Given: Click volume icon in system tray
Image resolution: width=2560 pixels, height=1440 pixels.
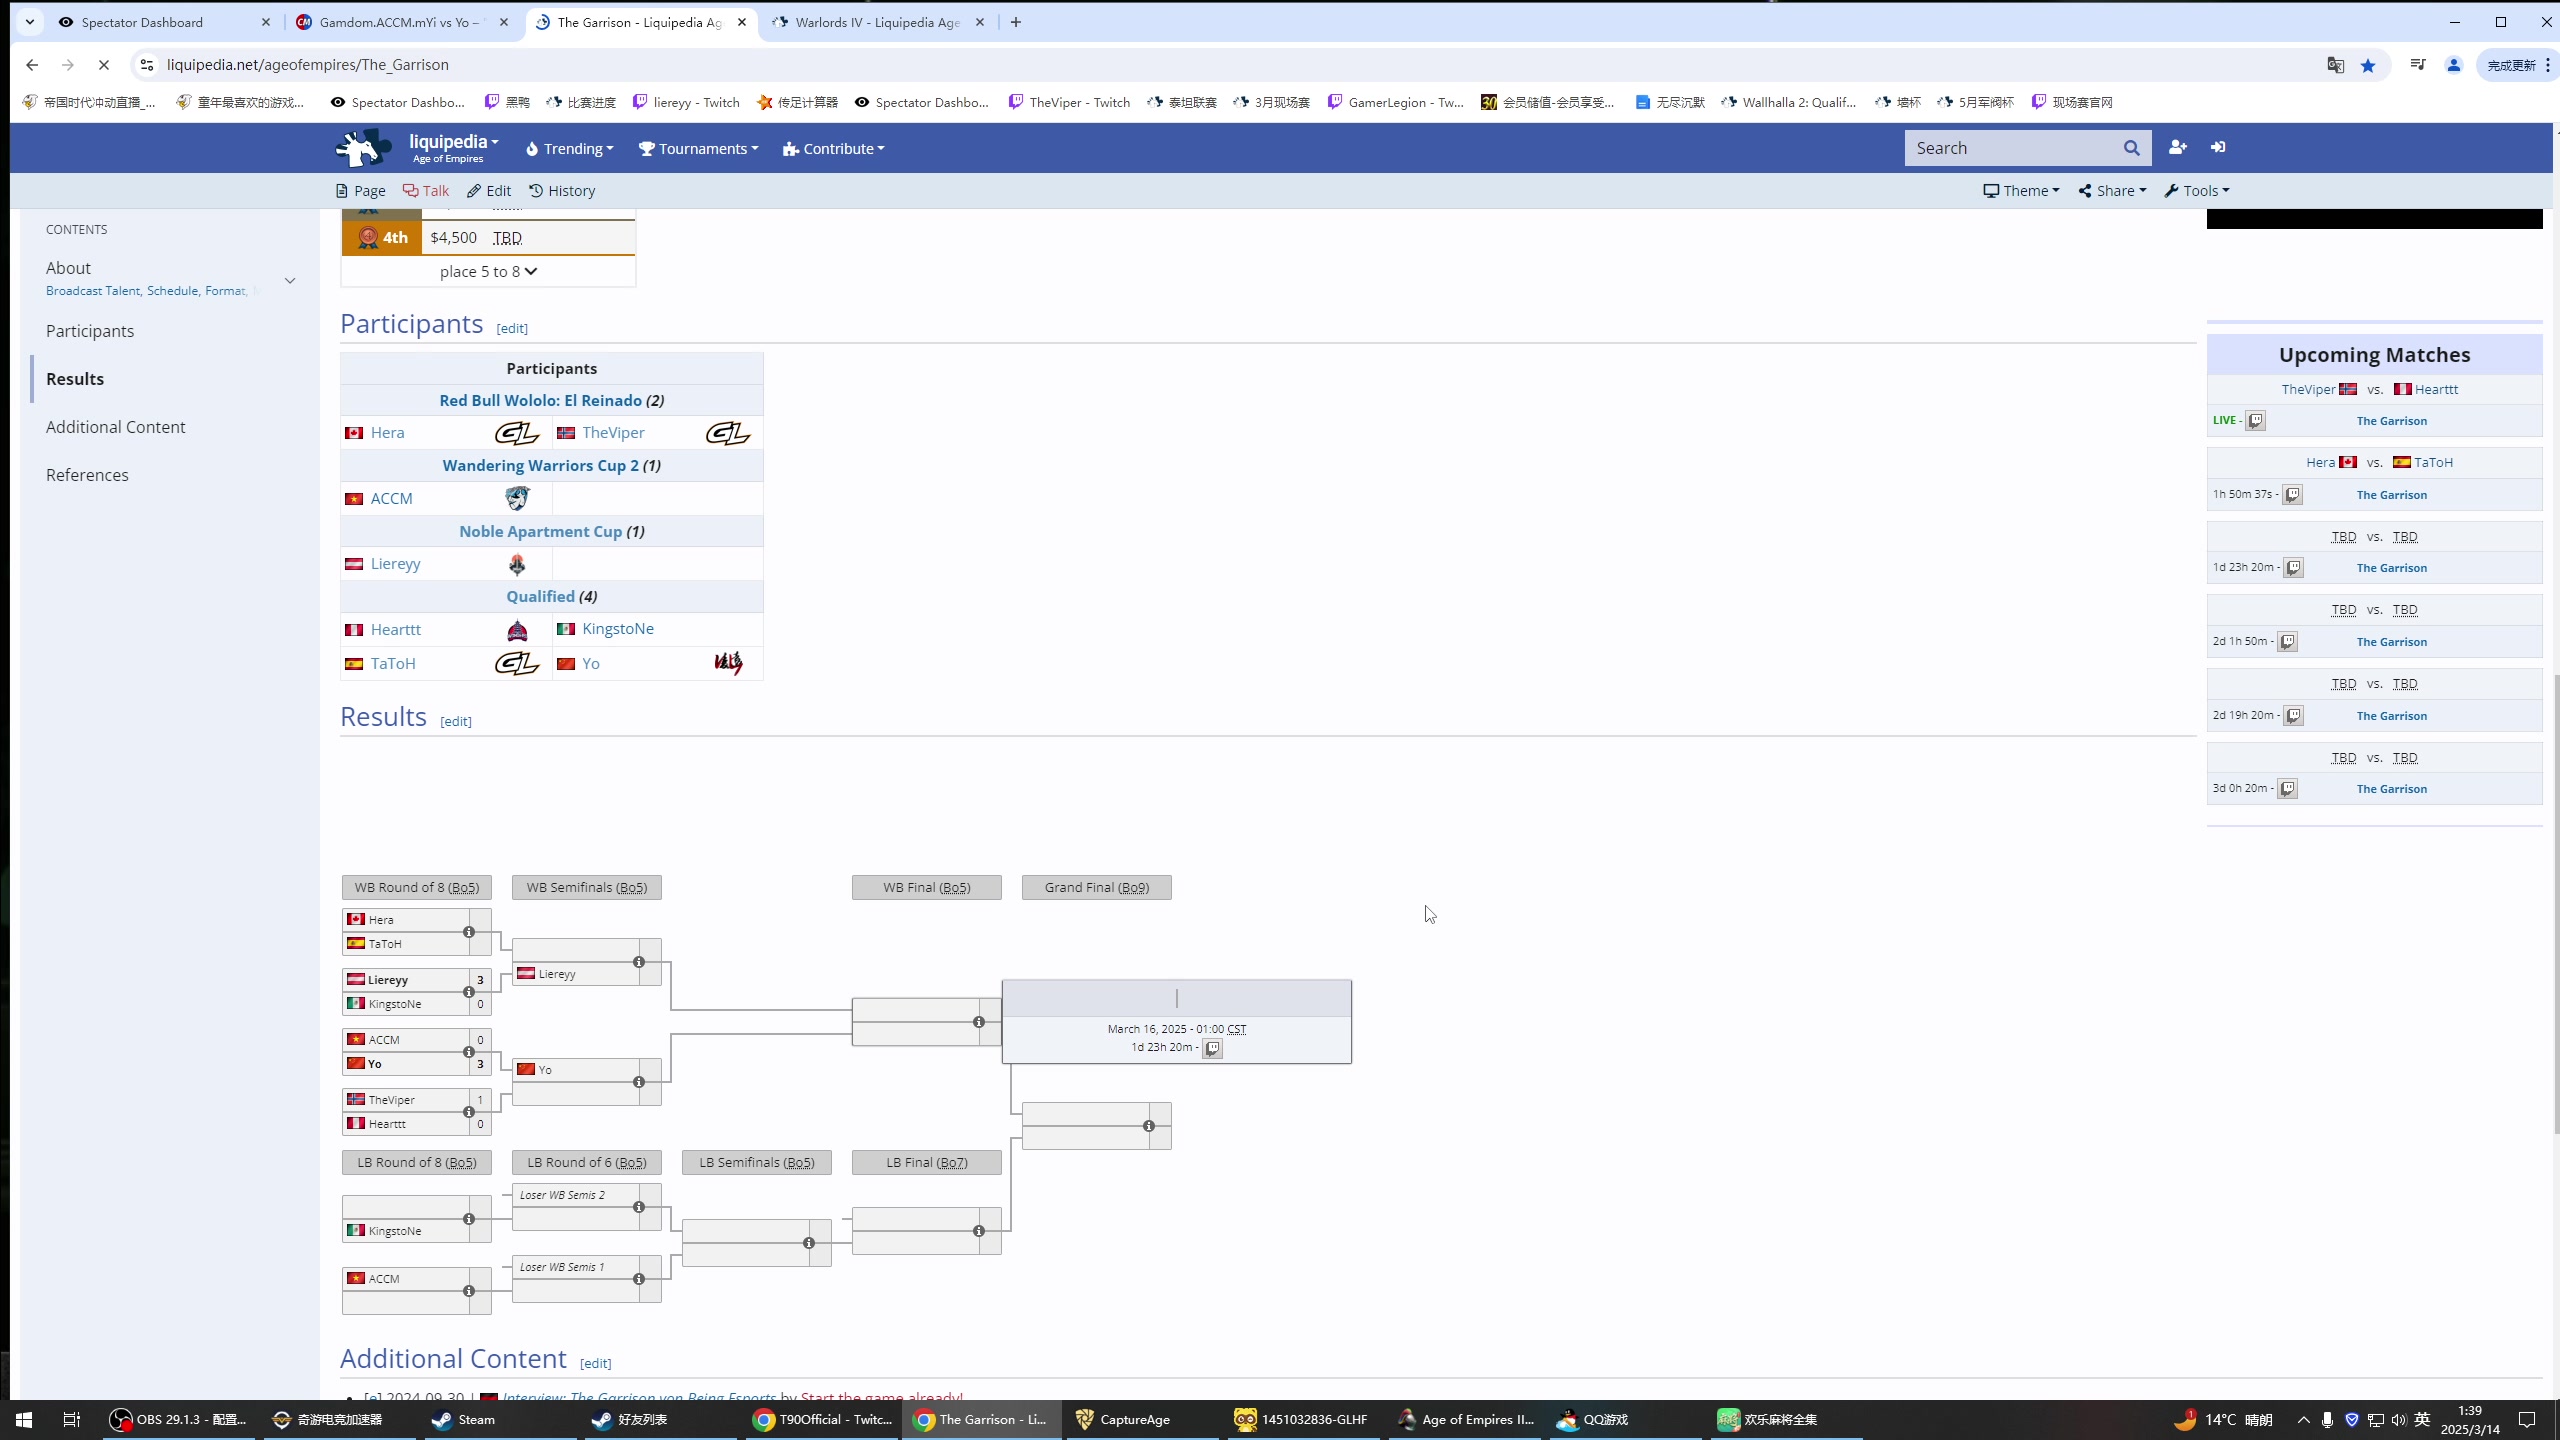Looking at the screenshot, I should click(x=2398, y=1419).
